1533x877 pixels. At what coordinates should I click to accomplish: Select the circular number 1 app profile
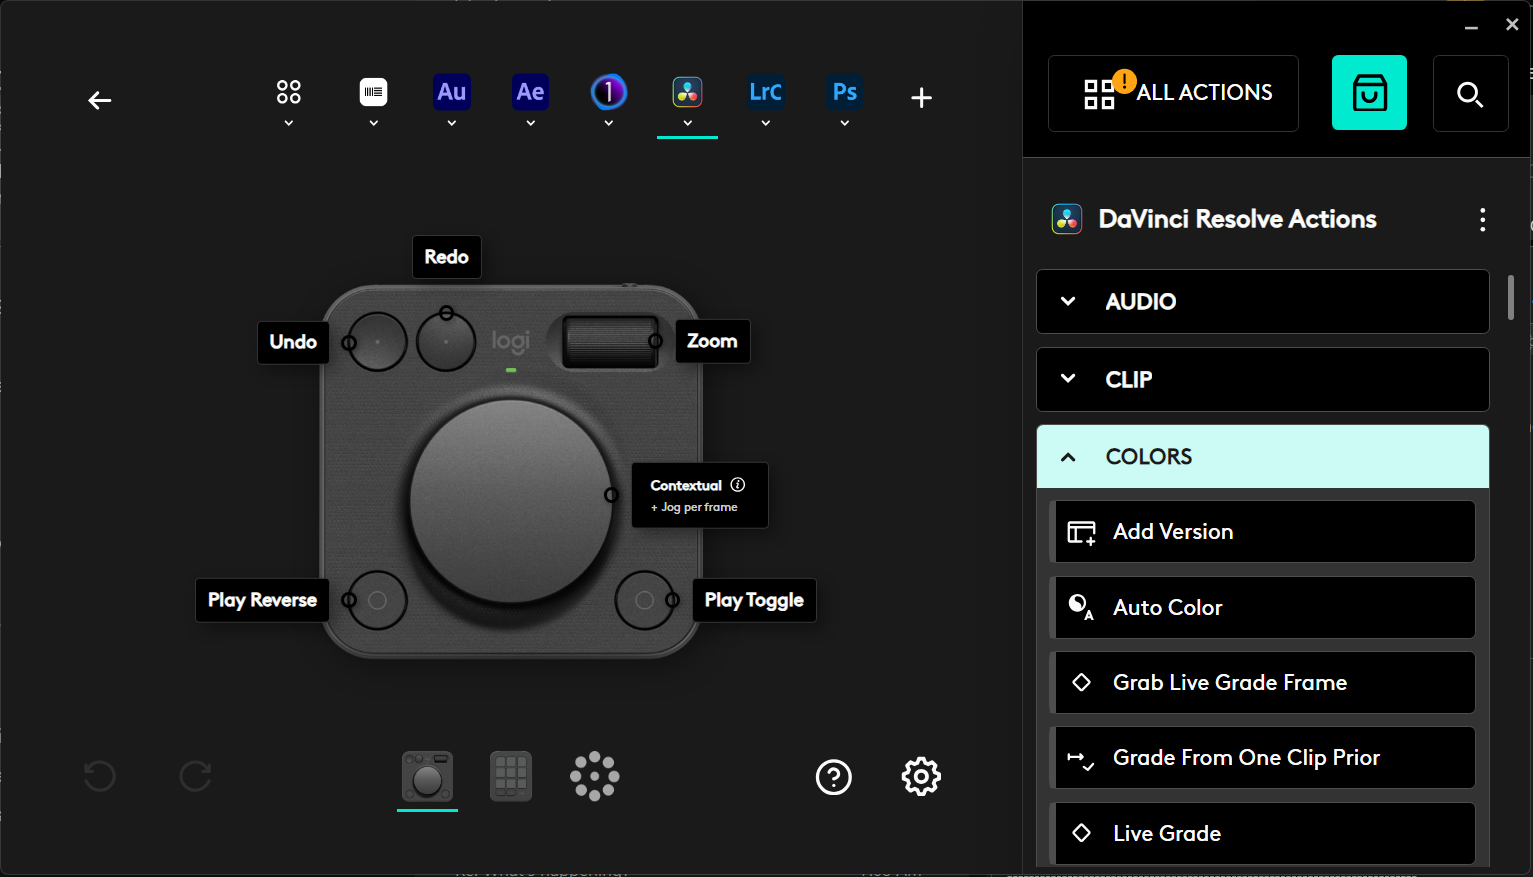(608, 92)
